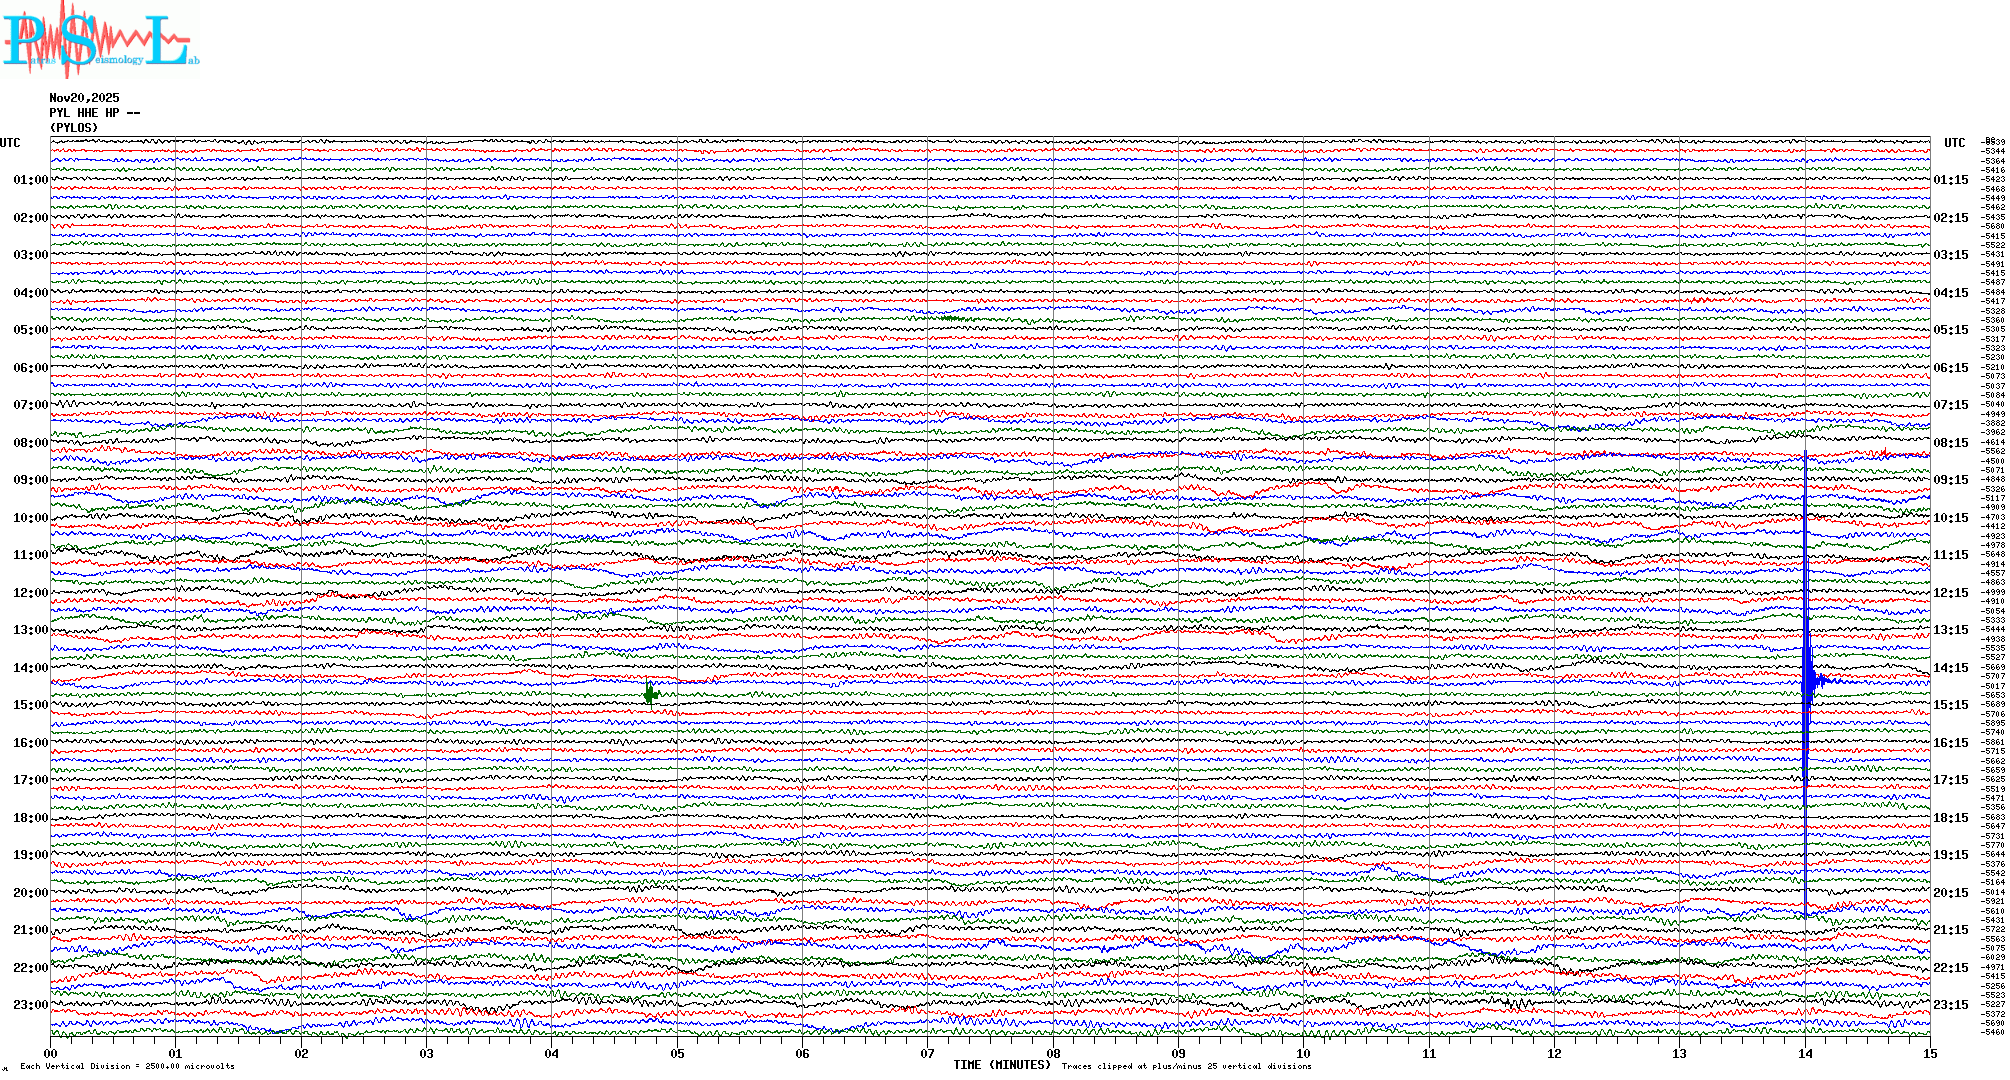The image size is (2010, 1080).
Task: Click the PSL seismology lab logo
Action: (98, 40)
